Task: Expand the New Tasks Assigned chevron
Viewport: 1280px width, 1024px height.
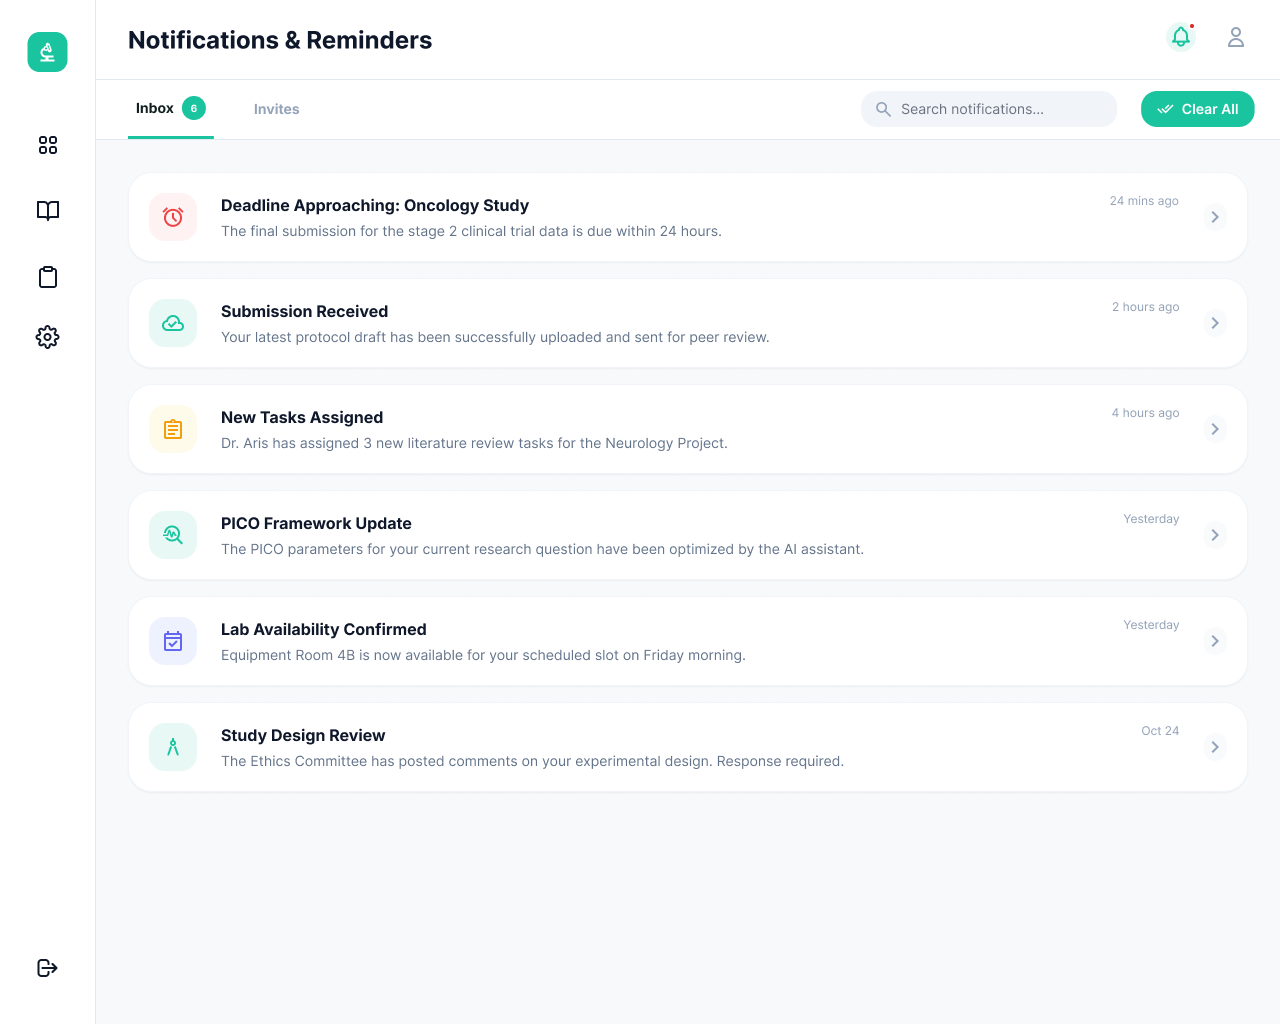Action: 1215,429
